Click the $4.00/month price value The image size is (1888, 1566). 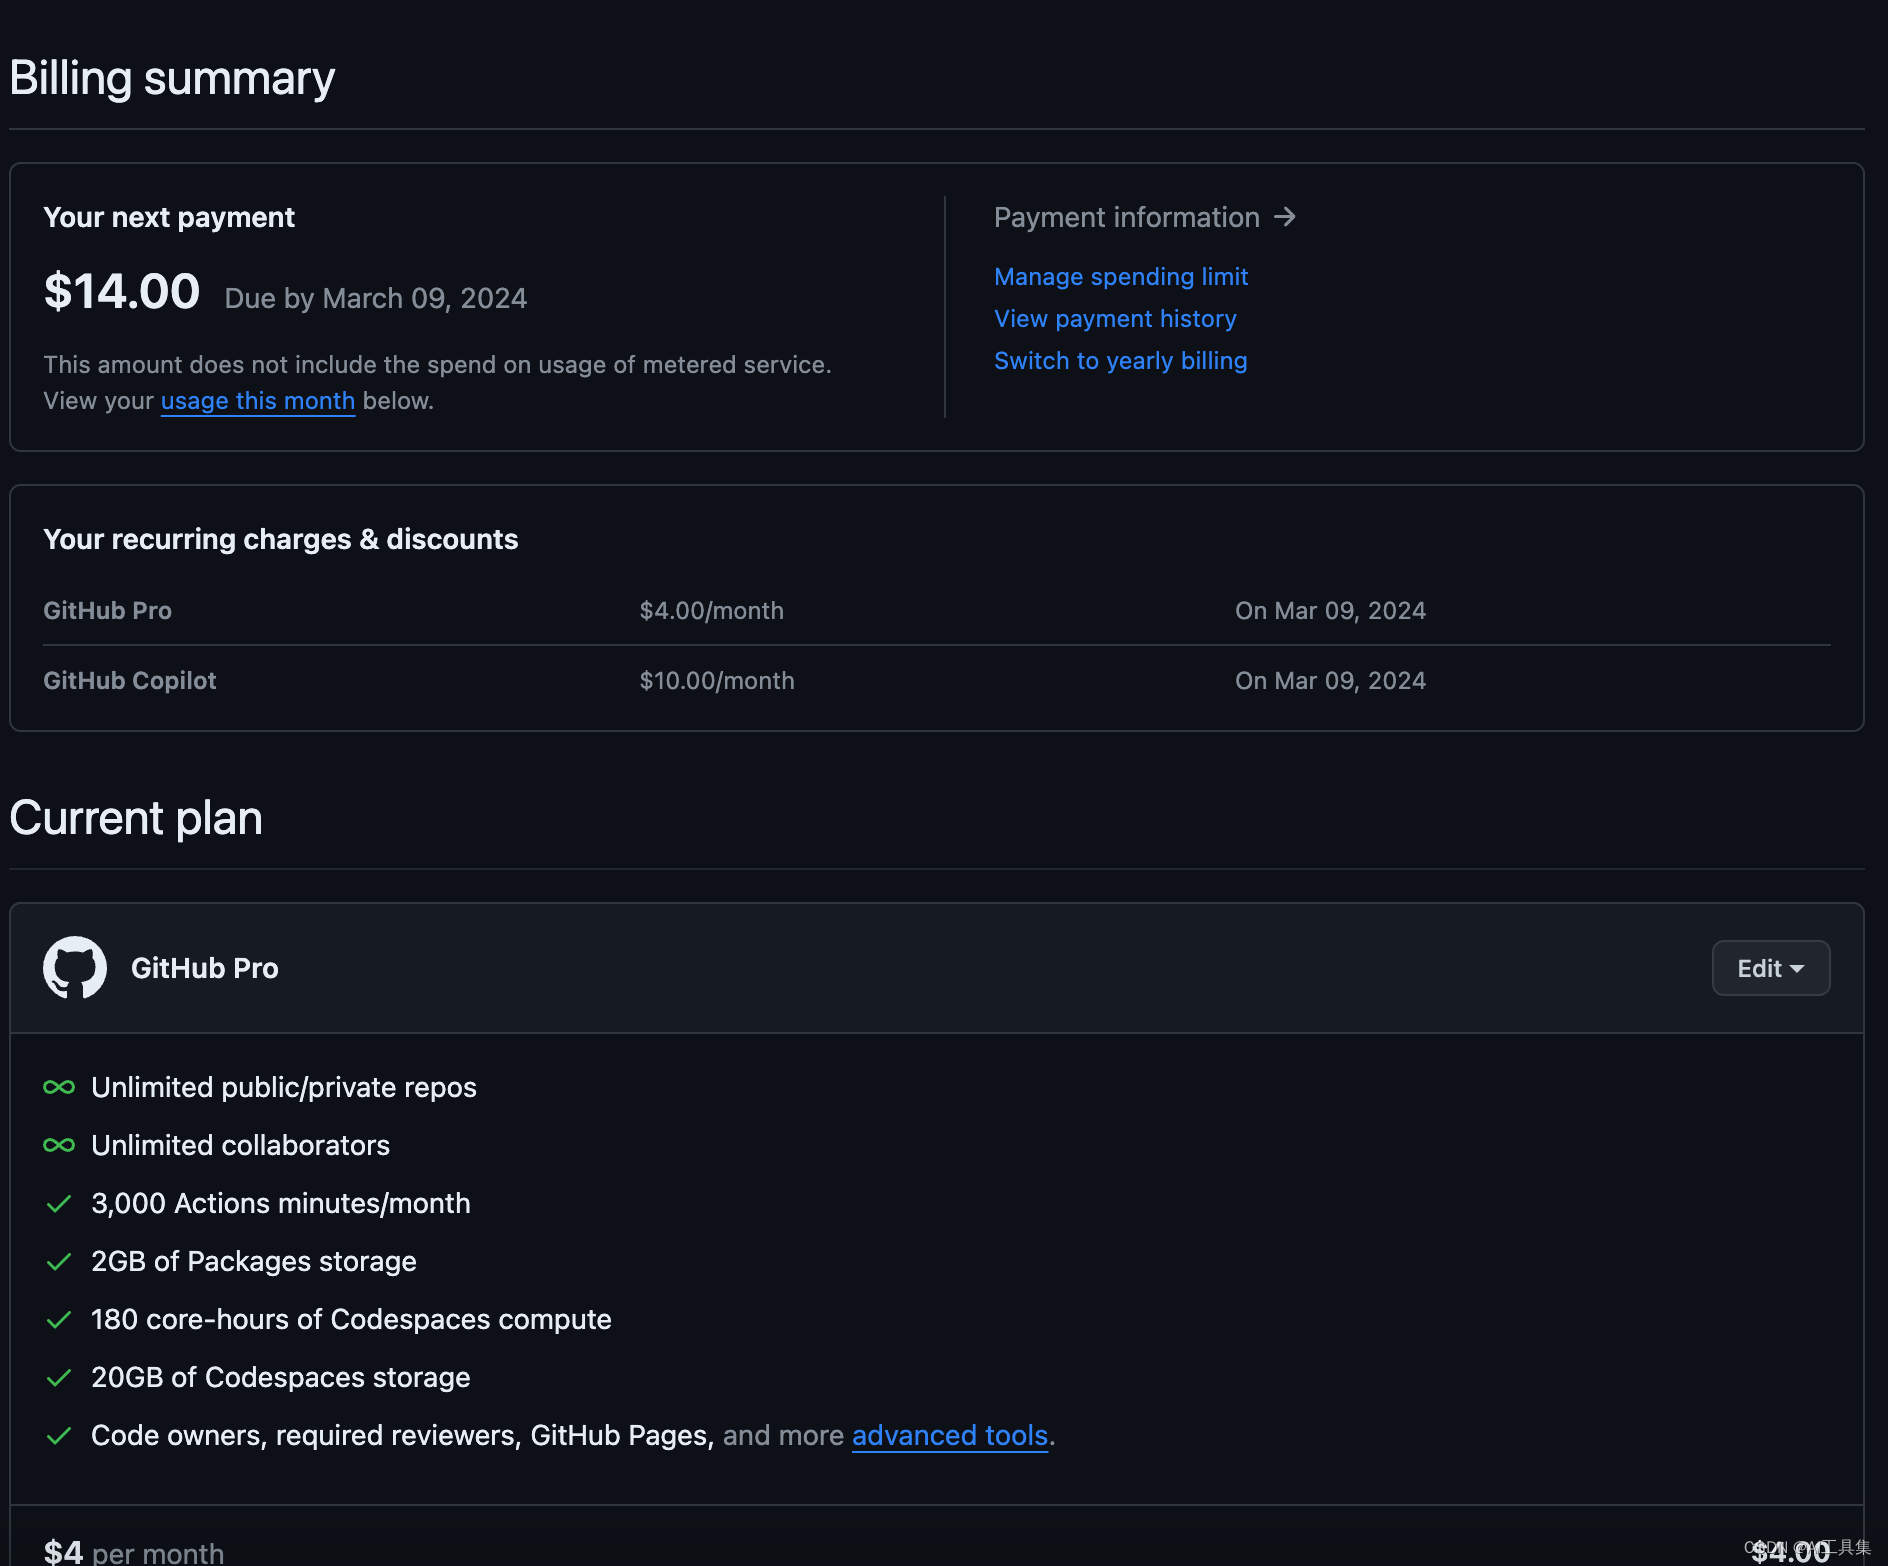coord(712,610)
